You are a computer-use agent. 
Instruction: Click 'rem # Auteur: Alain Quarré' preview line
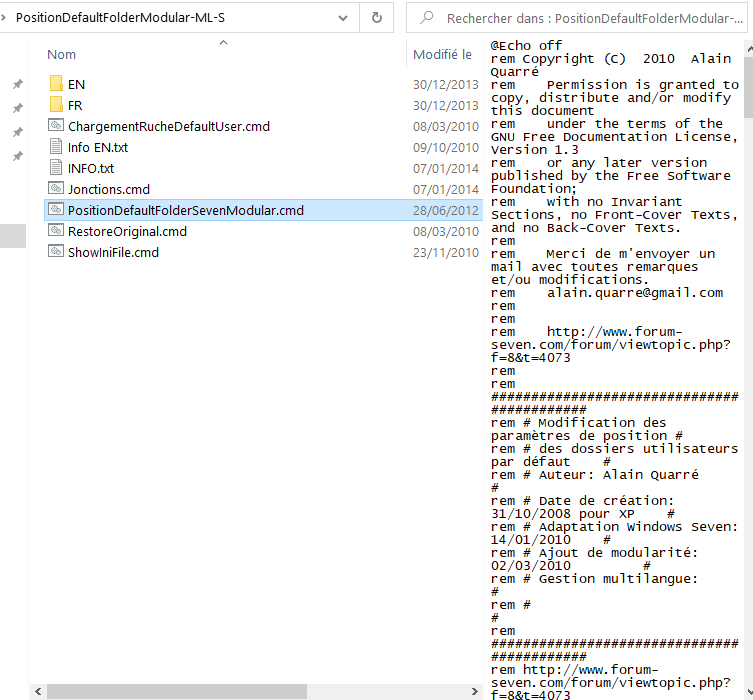(x=595, y=475)
